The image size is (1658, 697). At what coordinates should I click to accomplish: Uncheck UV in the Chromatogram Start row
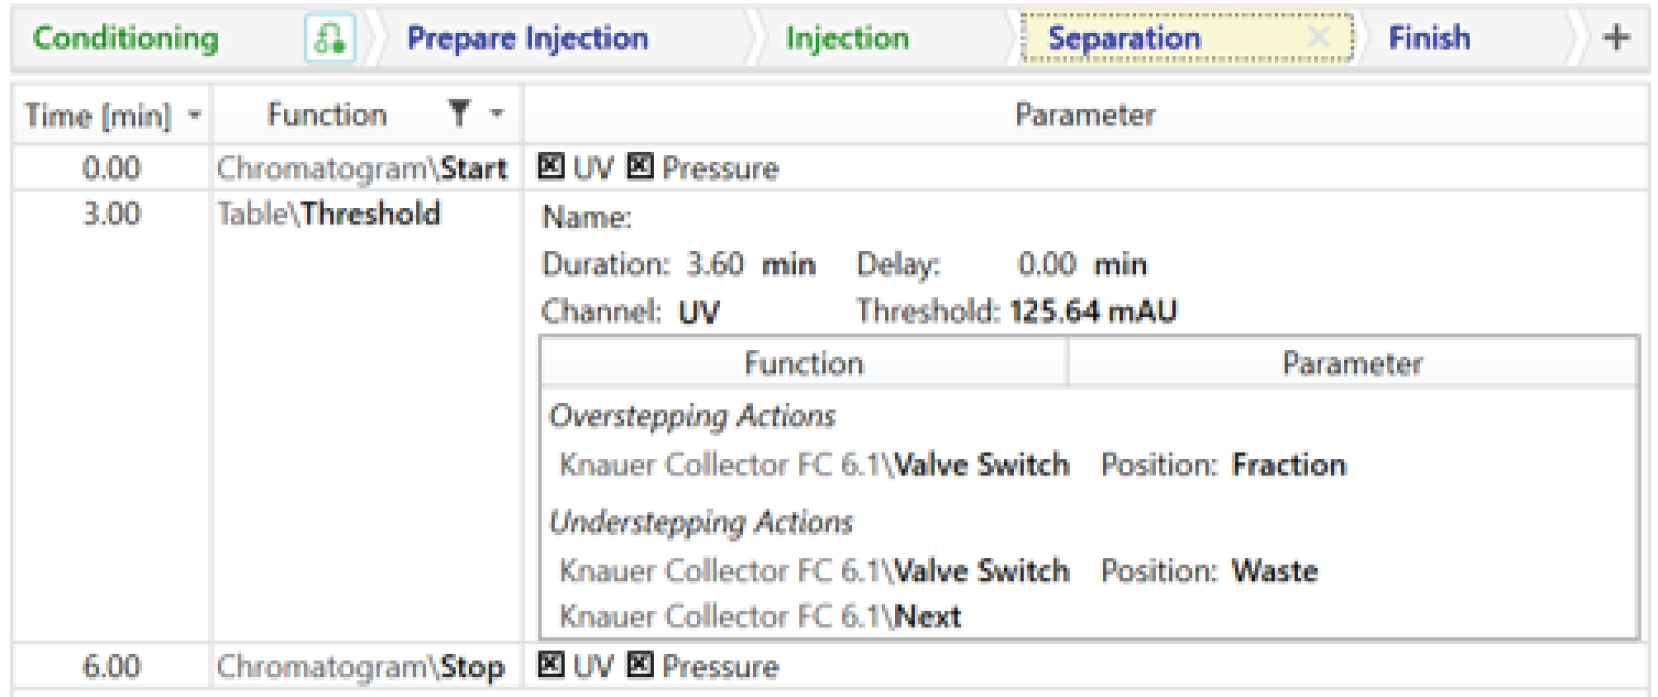coord(552,168)
